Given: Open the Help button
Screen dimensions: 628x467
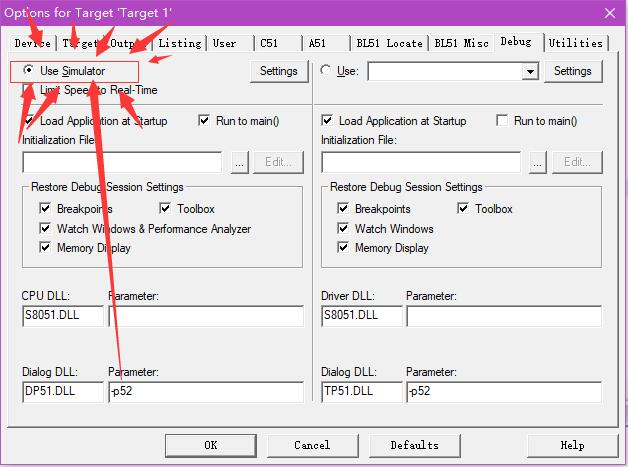Looking at the screenshot, I should pos(572,445).
